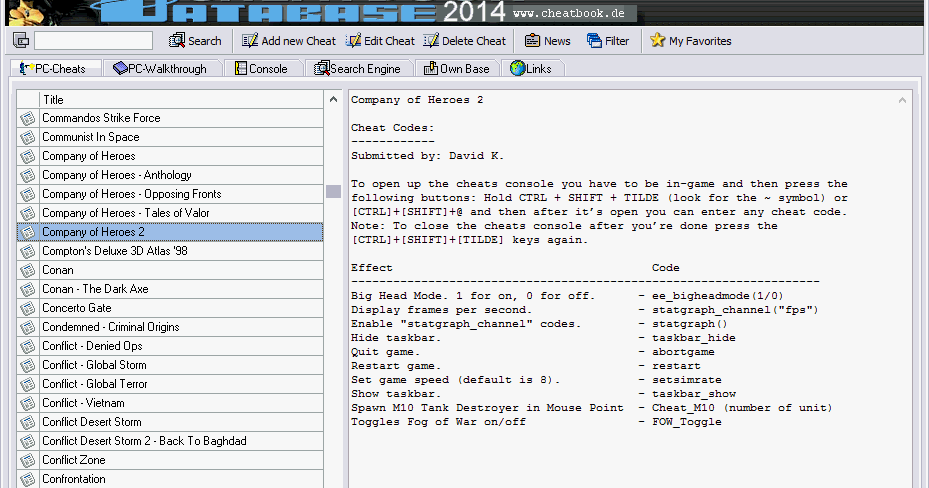The width and height of the screenshot is (929, 488).
Task: Select Company of Heroes 2 row
Action: click(170, 232)
